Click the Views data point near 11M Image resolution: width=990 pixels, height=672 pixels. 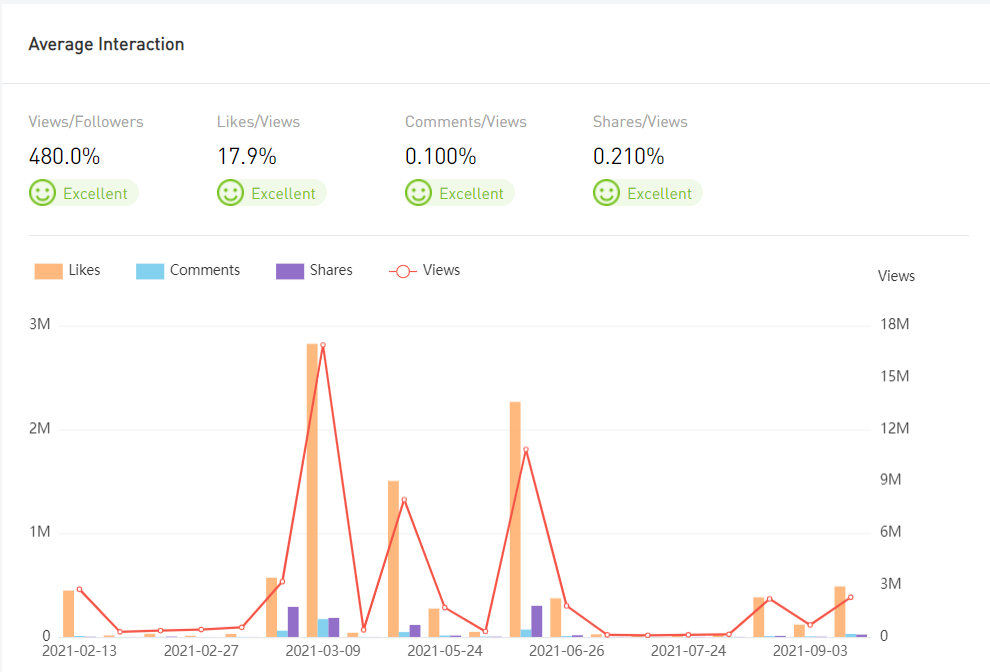coord(526,450)
